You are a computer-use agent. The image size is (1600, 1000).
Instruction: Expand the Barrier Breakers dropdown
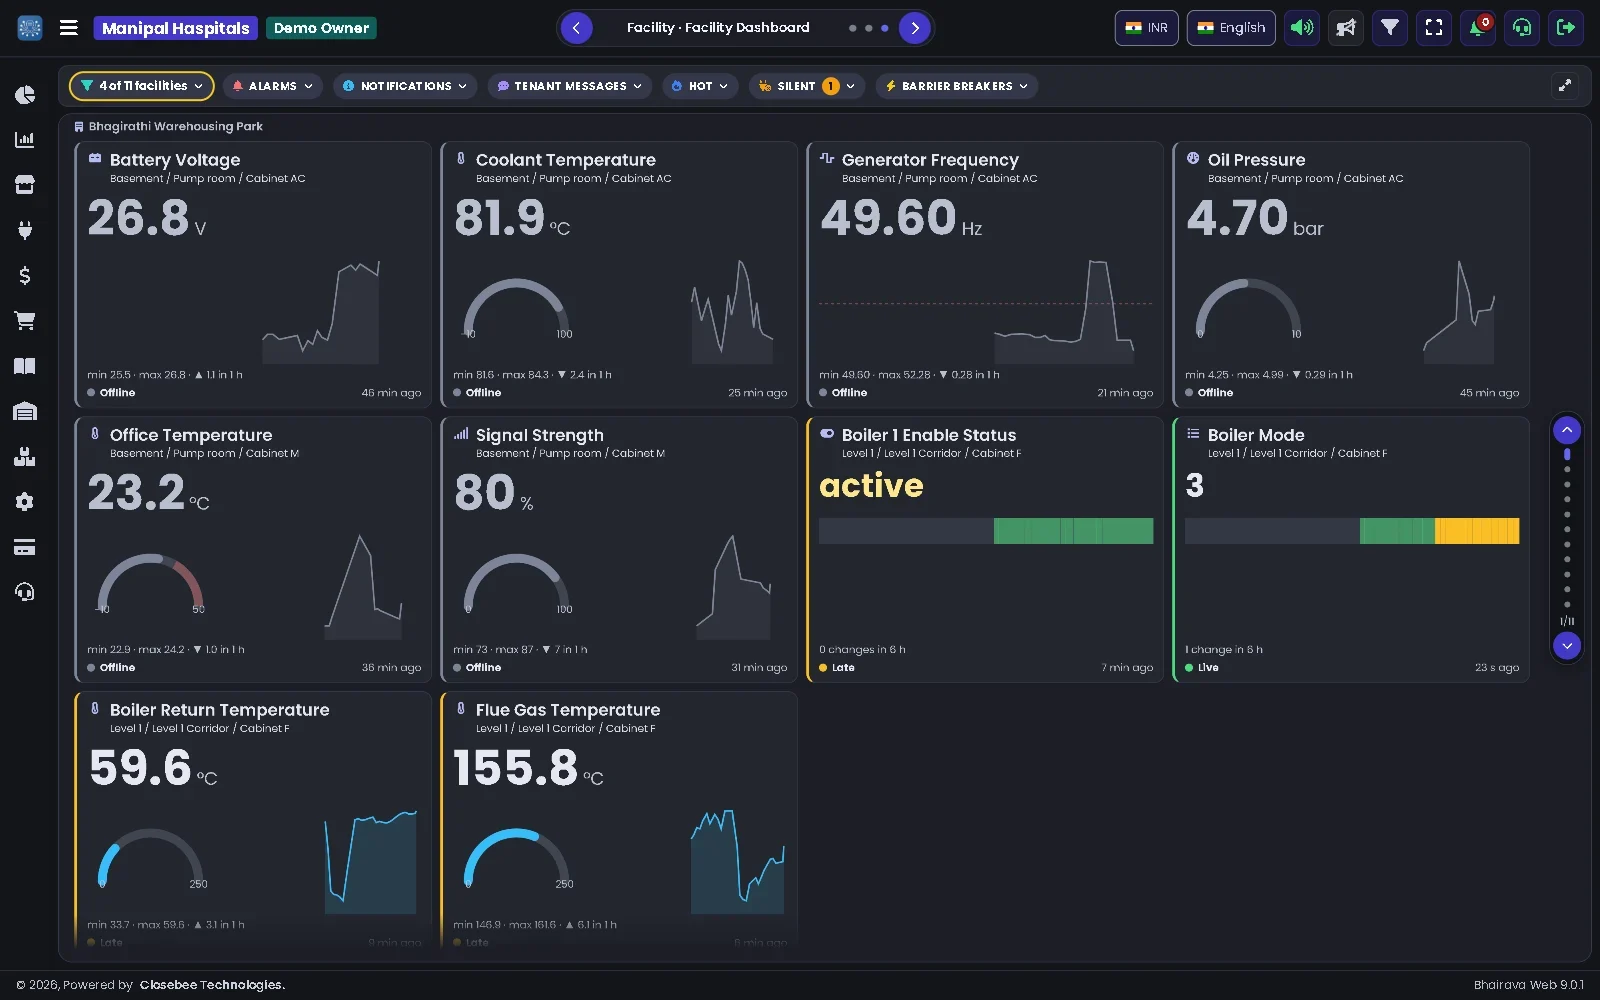957,86
